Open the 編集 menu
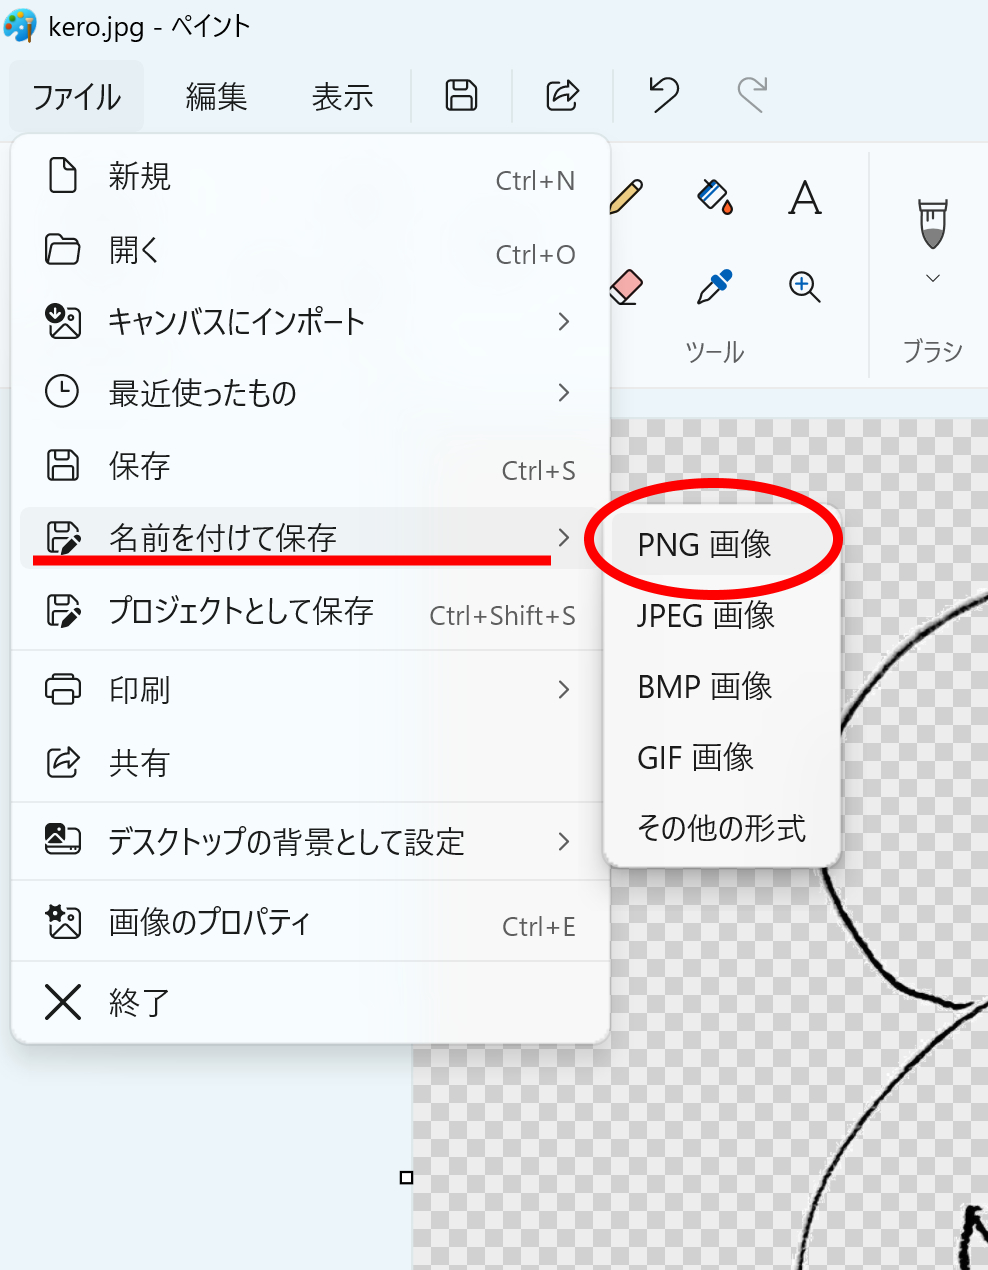Screen dimensions: 988x1270 tap(216, 97)
